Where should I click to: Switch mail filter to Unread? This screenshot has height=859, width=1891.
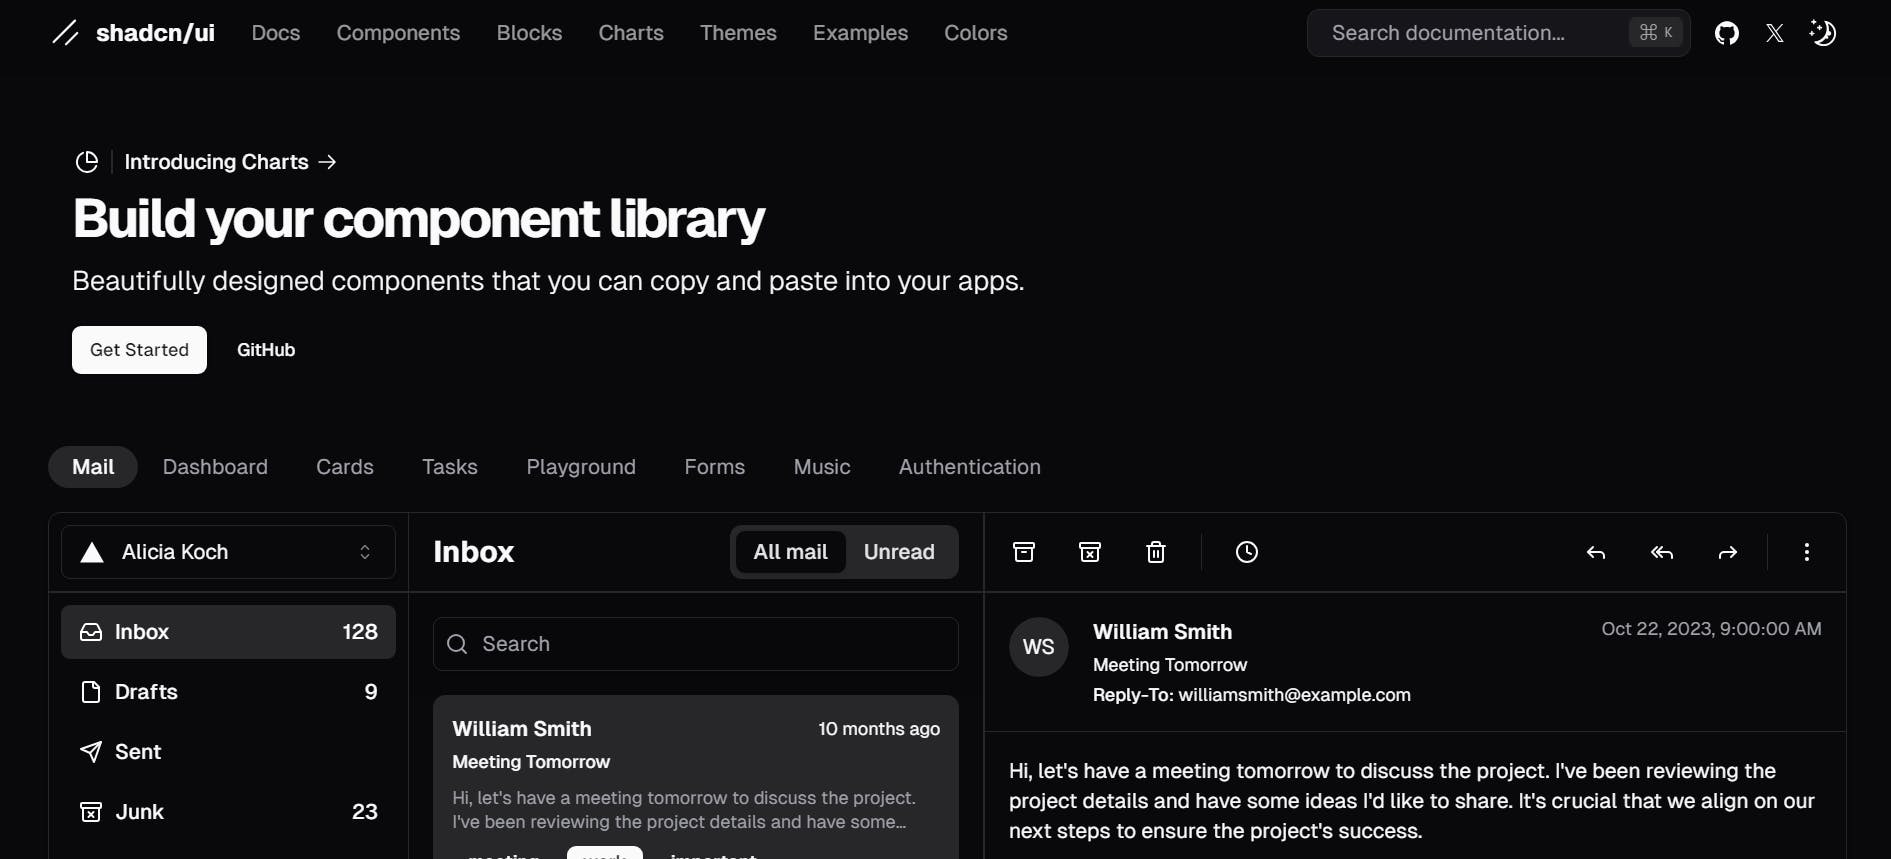click(x=898, y=552)
